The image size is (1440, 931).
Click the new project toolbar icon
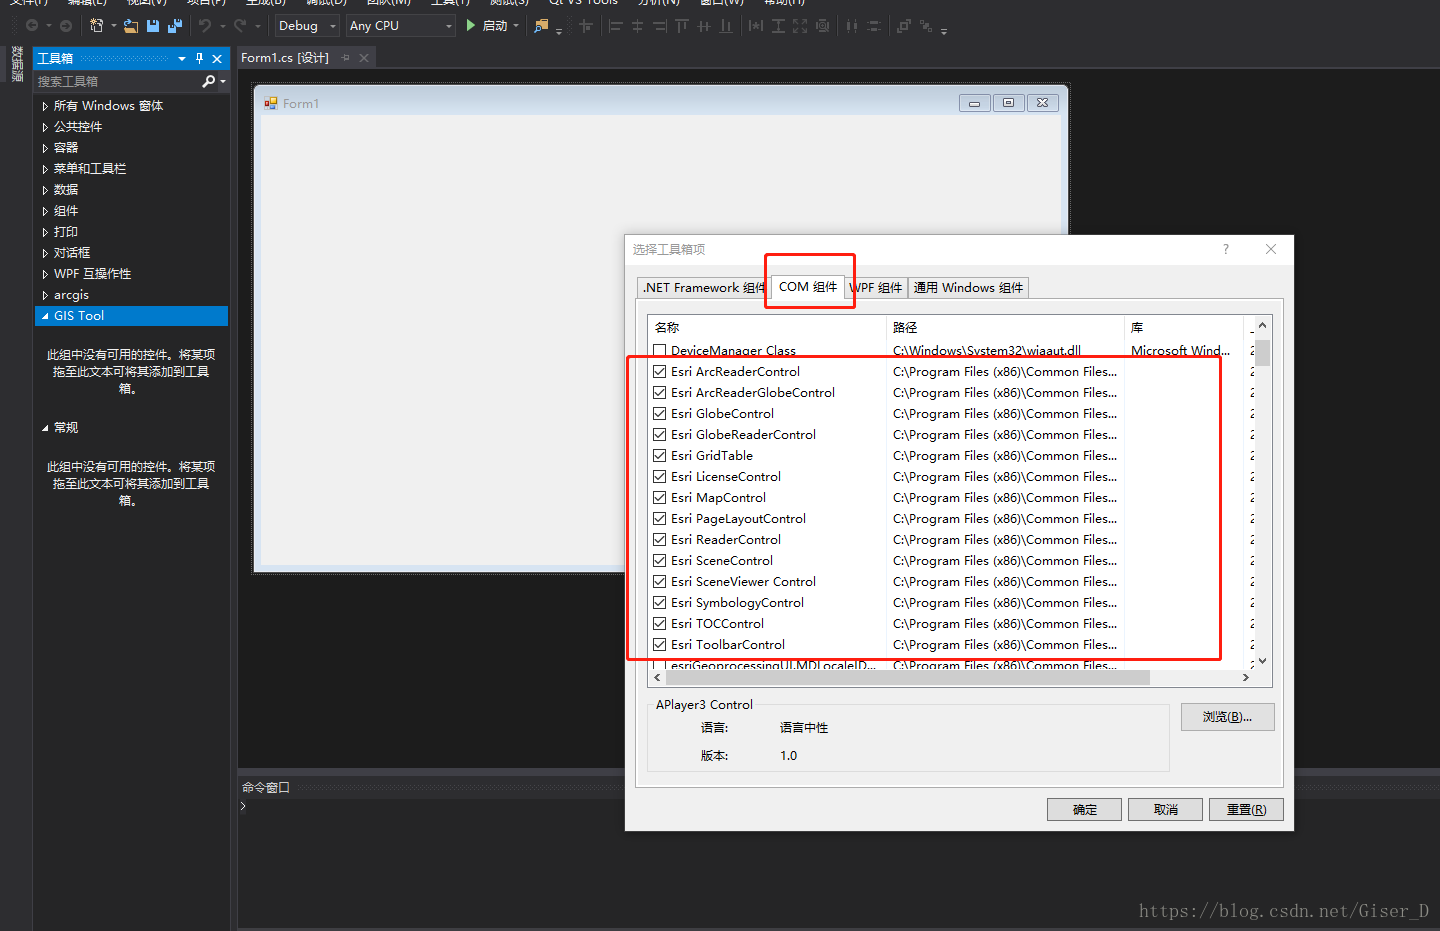coord(97,26)
